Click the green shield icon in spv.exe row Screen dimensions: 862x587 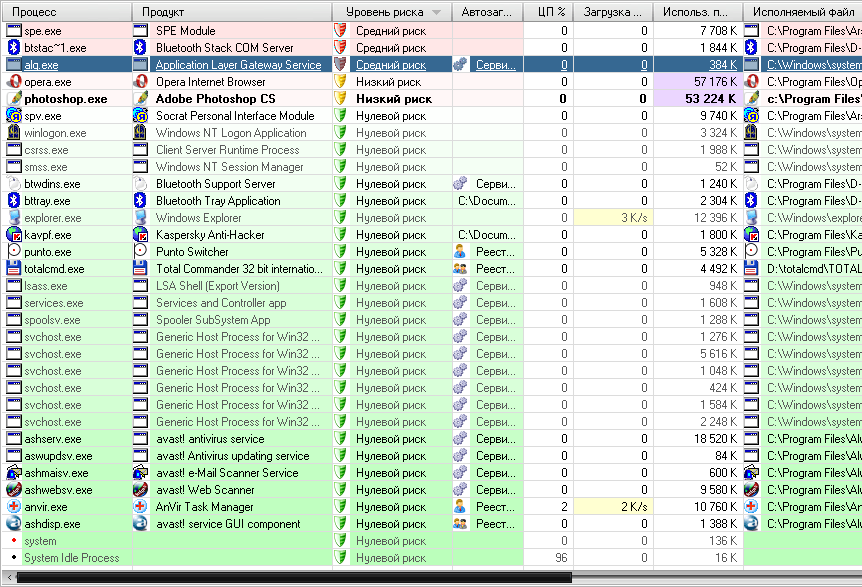pyautogui.click(x=341, y=116)
